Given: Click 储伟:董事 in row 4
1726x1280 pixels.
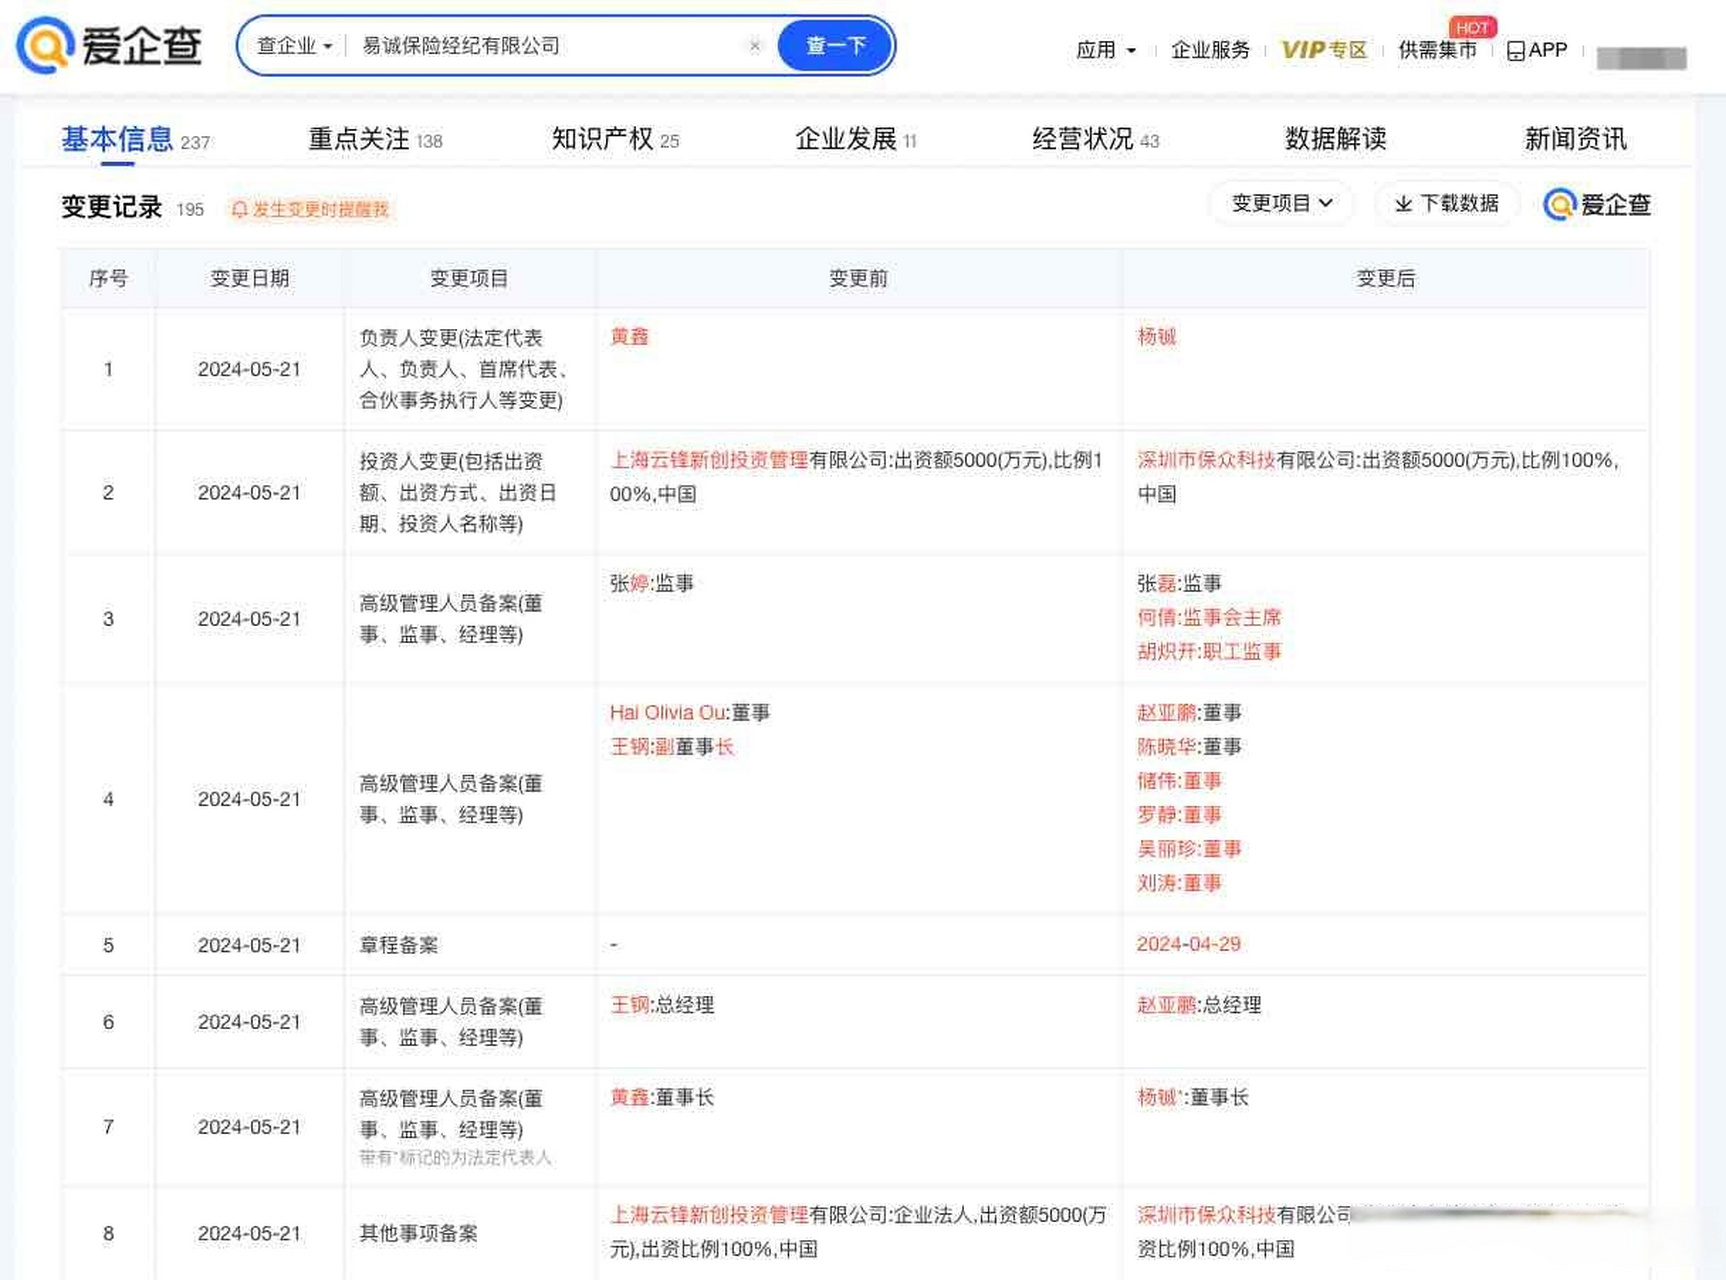Looking at the screenshot, I should point(1179,781).
